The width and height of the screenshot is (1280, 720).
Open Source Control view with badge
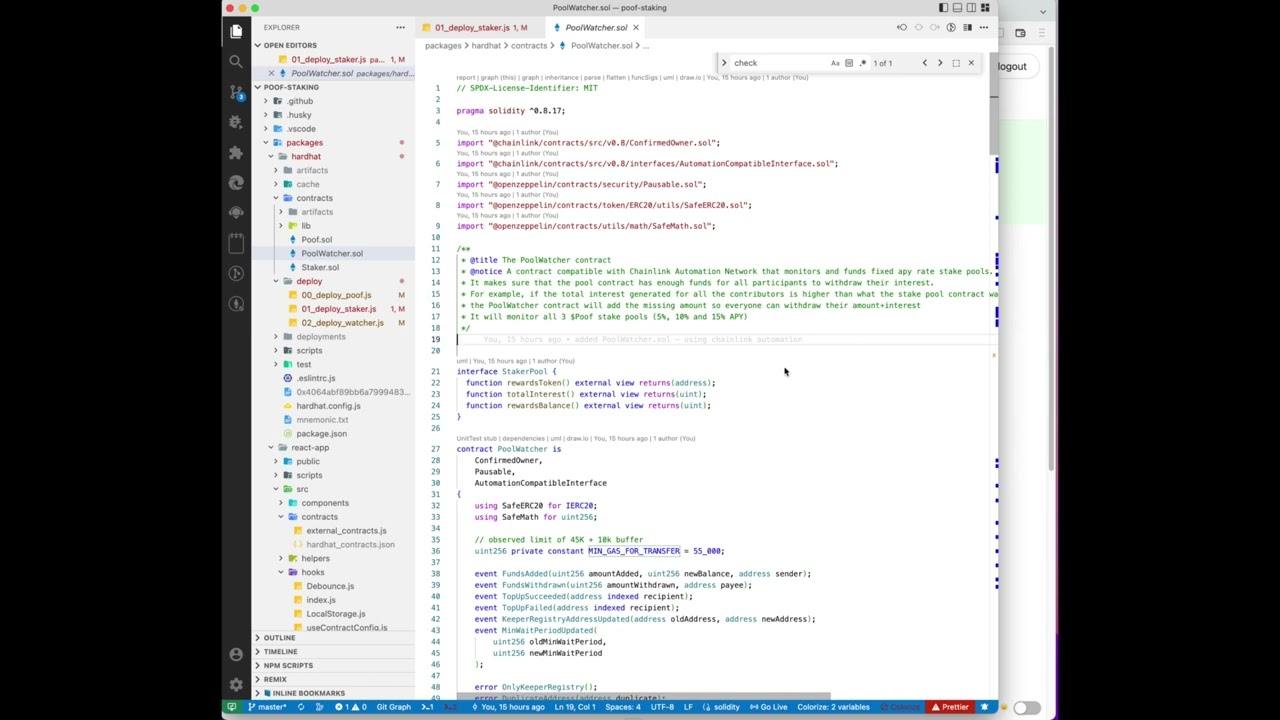236,92
